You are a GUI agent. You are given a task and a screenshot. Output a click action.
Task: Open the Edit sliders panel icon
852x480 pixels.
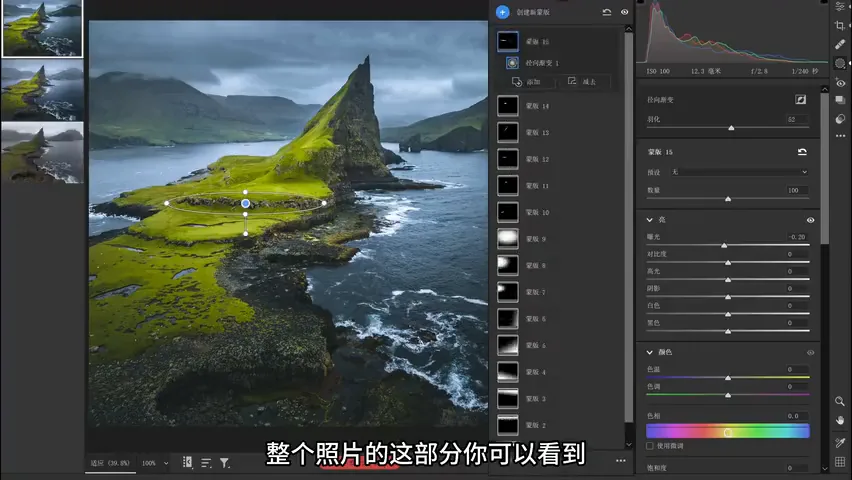840,7
